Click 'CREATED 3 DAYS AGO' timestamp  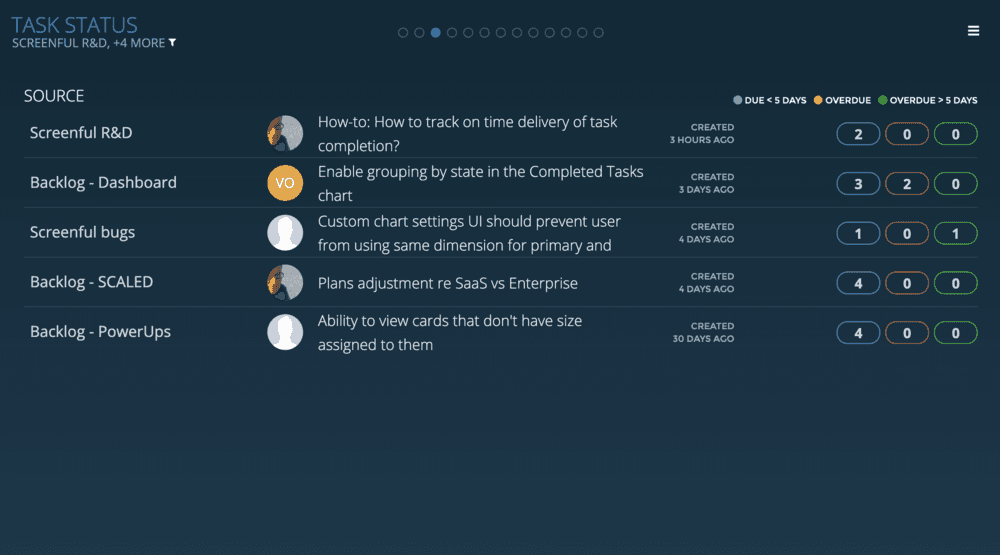point(706,183)
